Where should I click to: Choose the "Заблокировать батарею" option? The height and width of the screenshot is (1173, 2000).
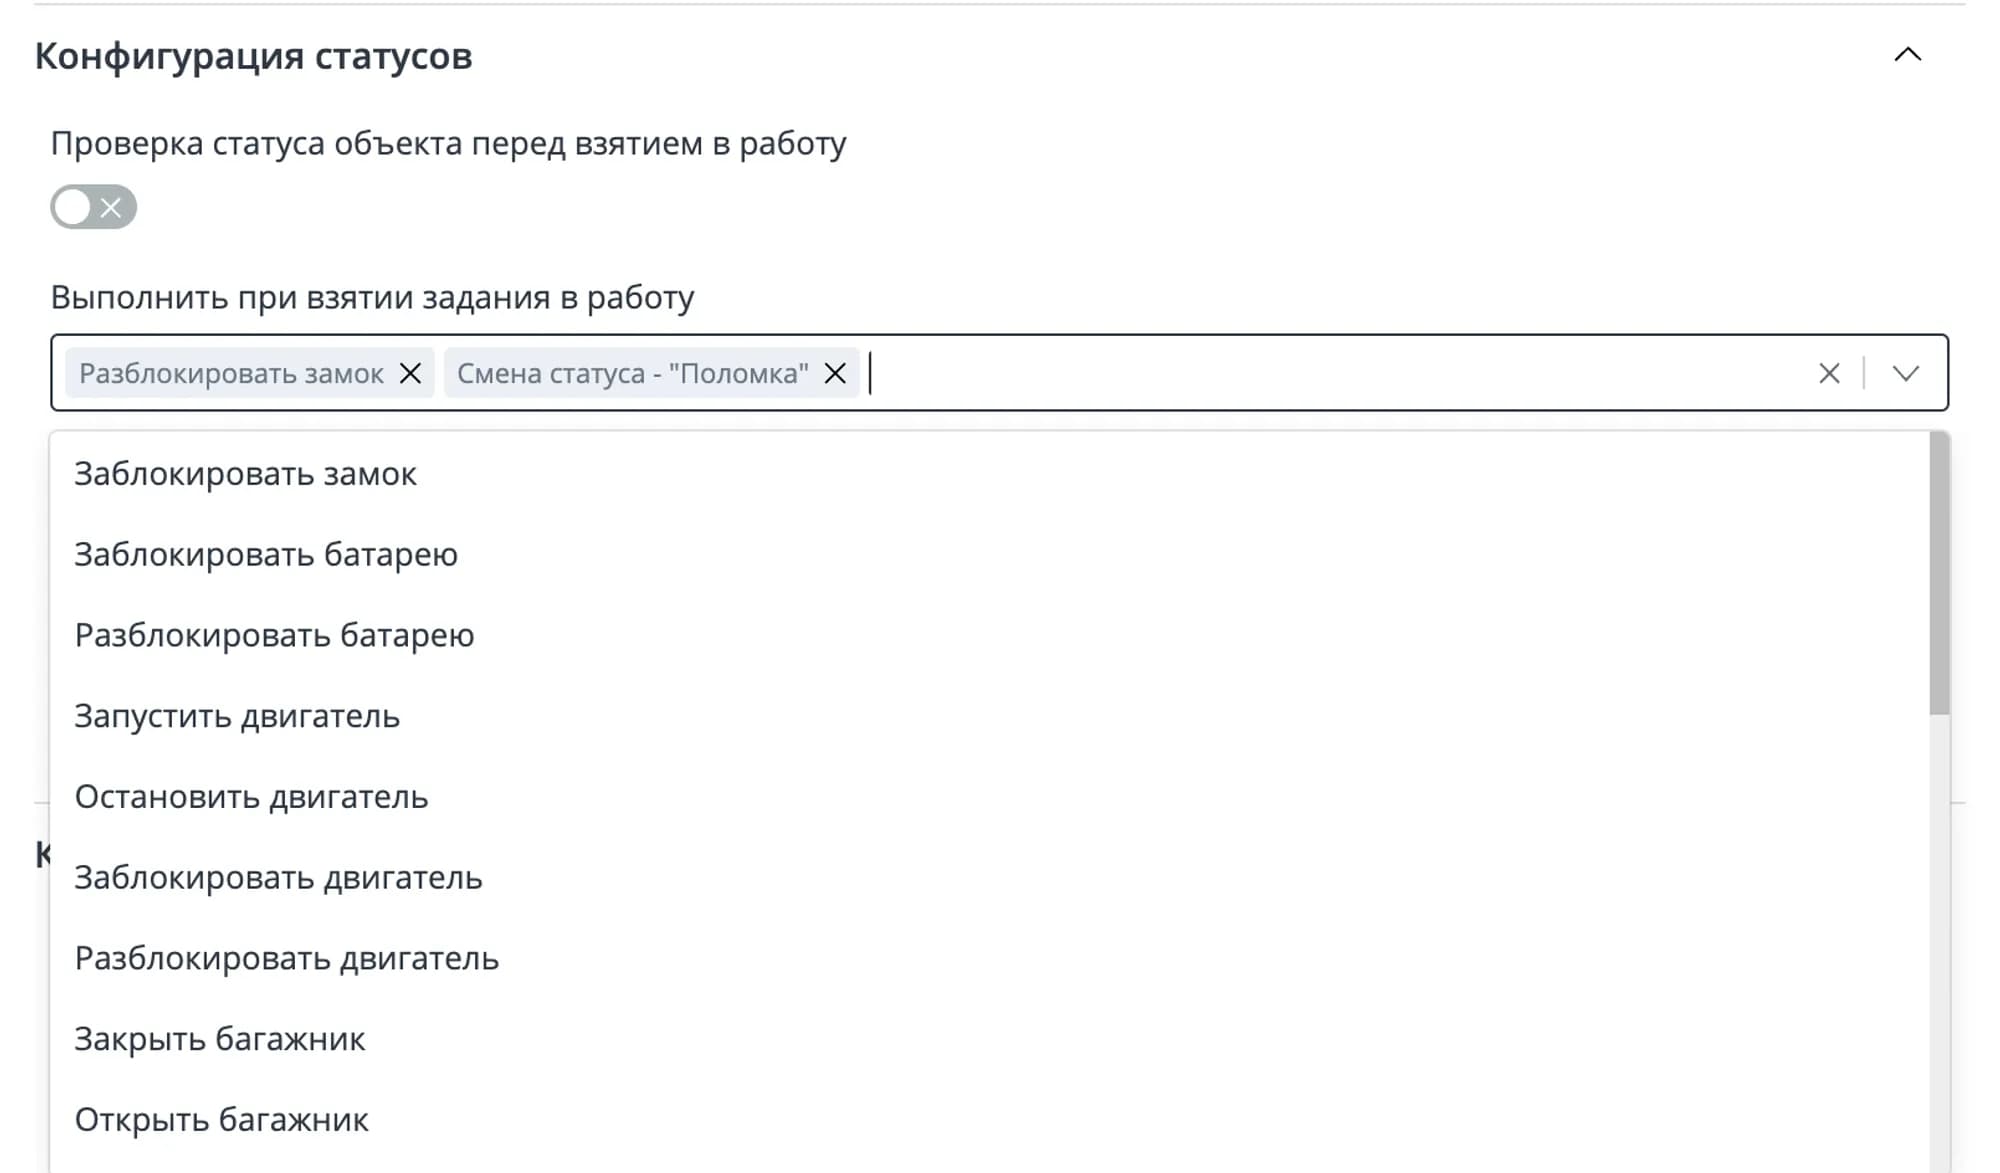266,554
